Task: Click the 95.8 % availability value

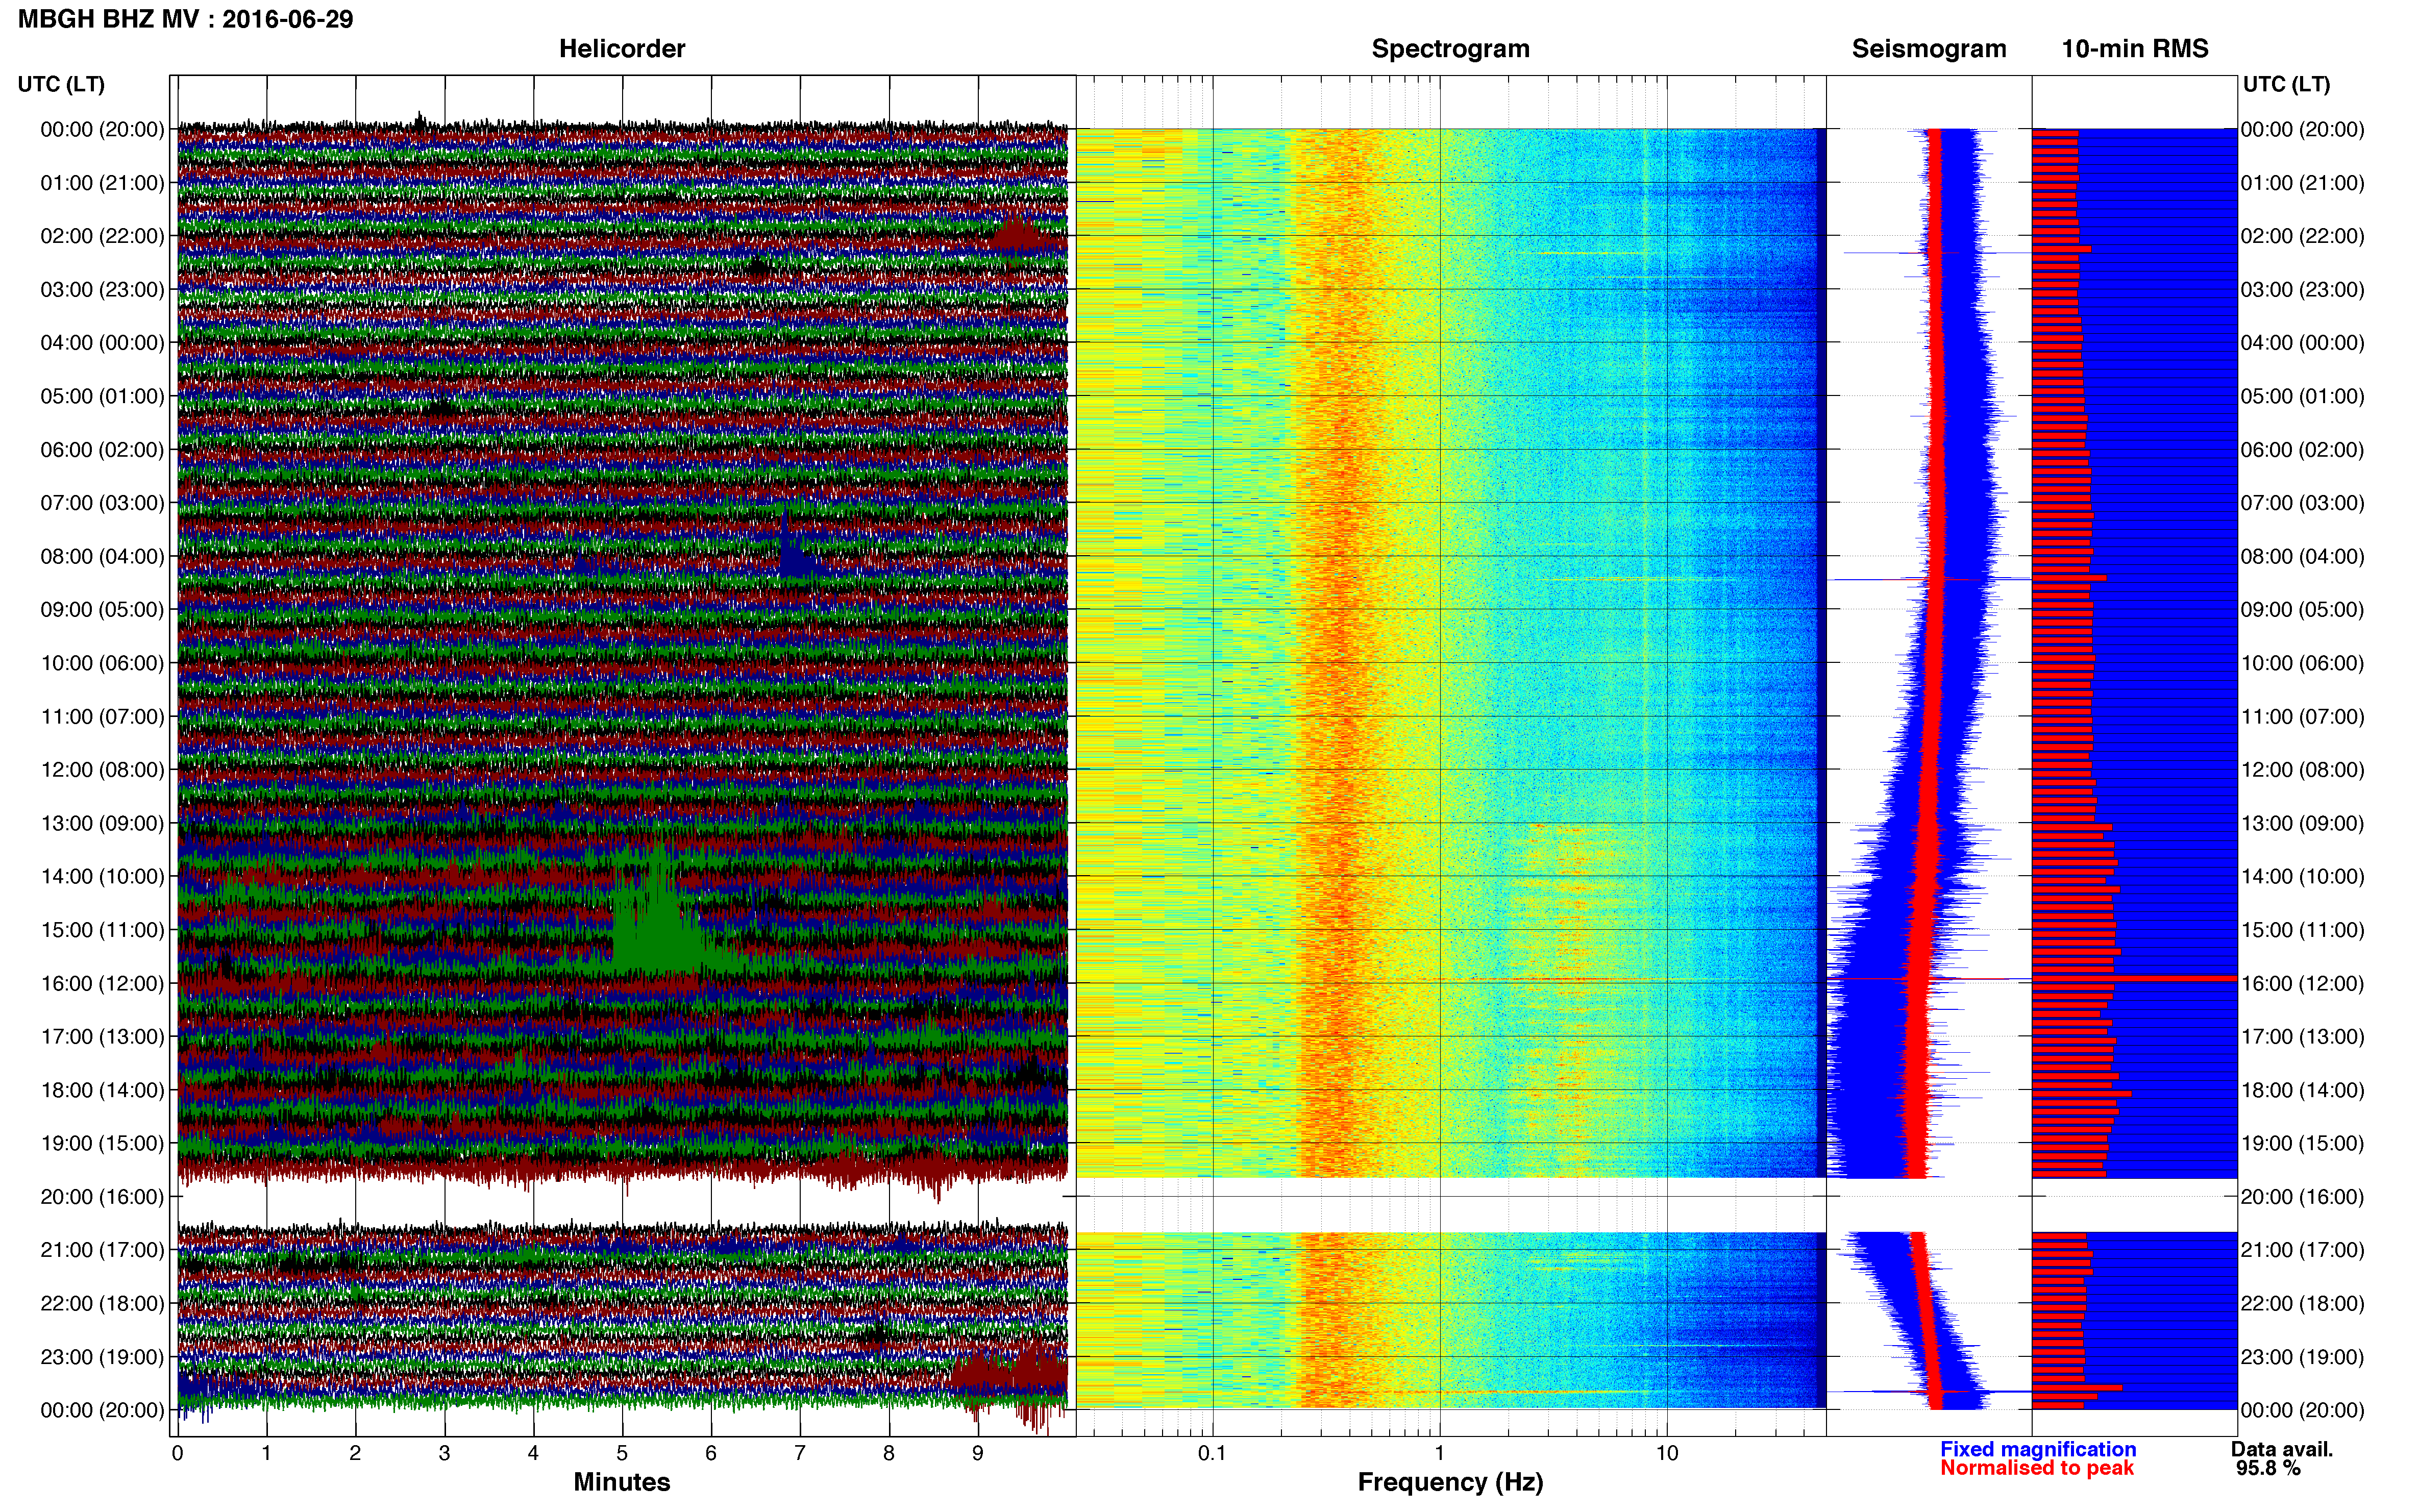Action: point(2268,1468)
